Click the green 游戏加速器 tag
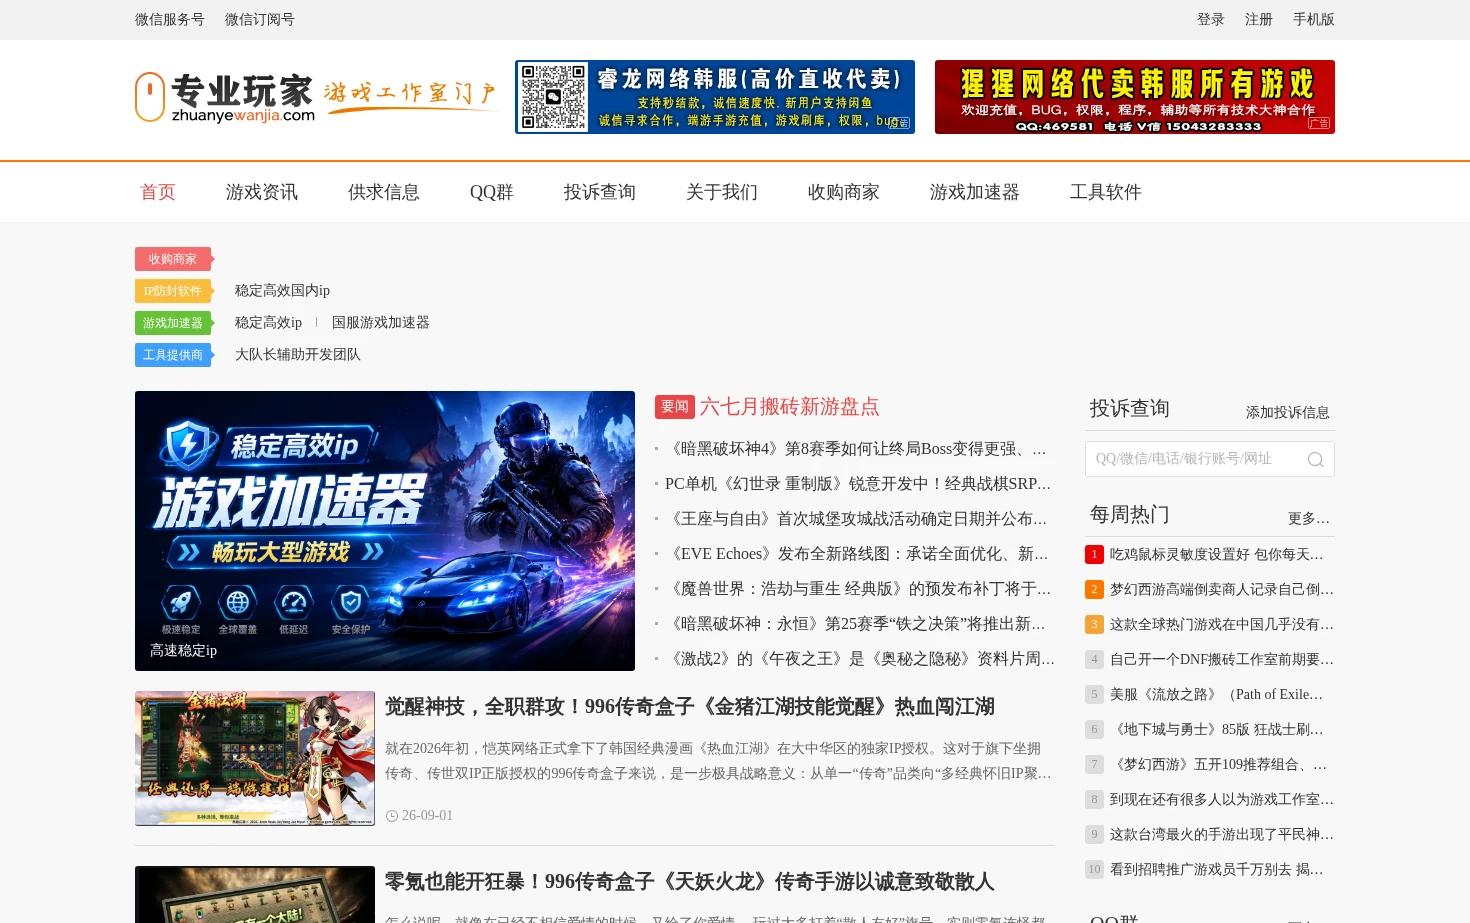1470x923 pixels. (x=173, y=323)
